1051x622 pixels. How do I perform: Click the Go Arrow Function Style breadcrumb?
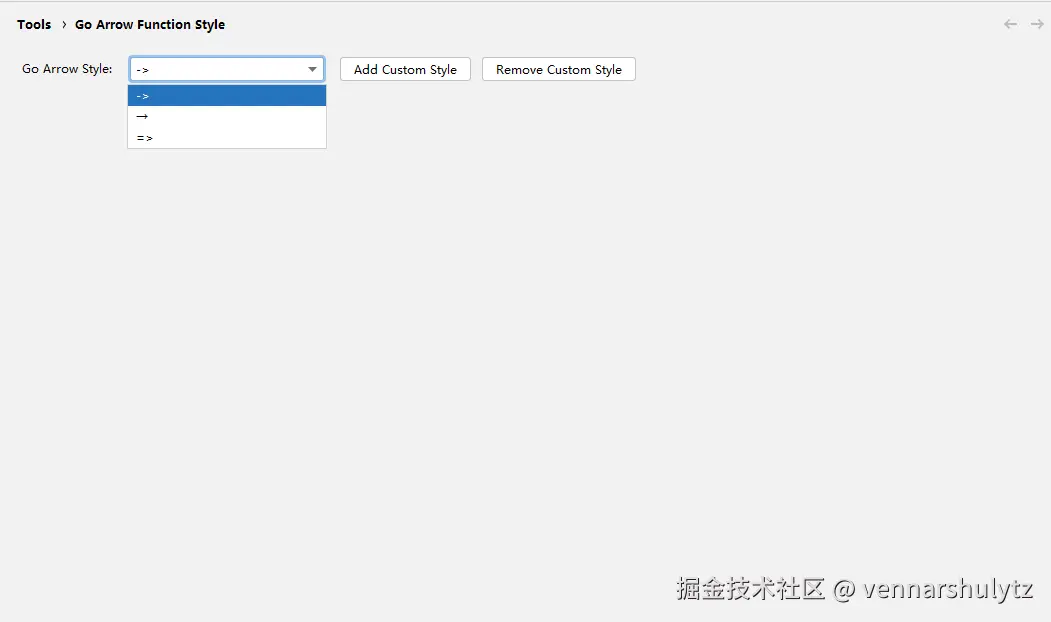[x=150, y=25]
